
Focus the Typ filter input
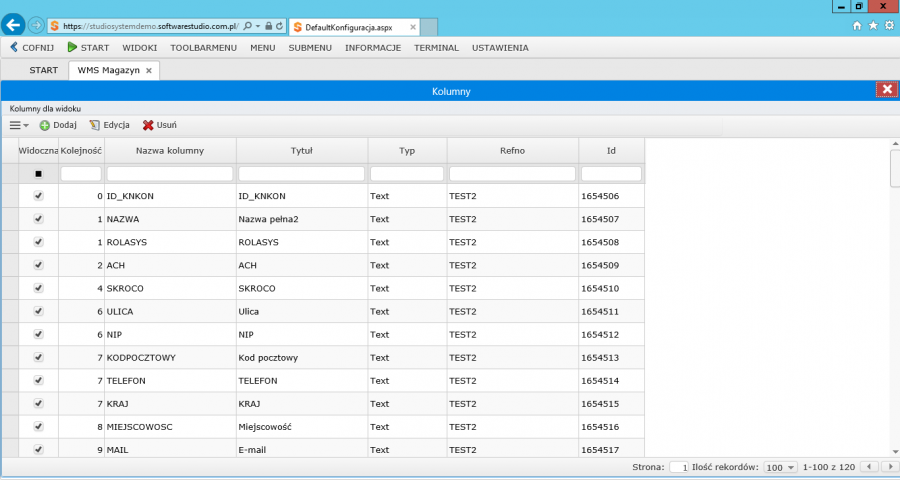click(x=407, y=173)
